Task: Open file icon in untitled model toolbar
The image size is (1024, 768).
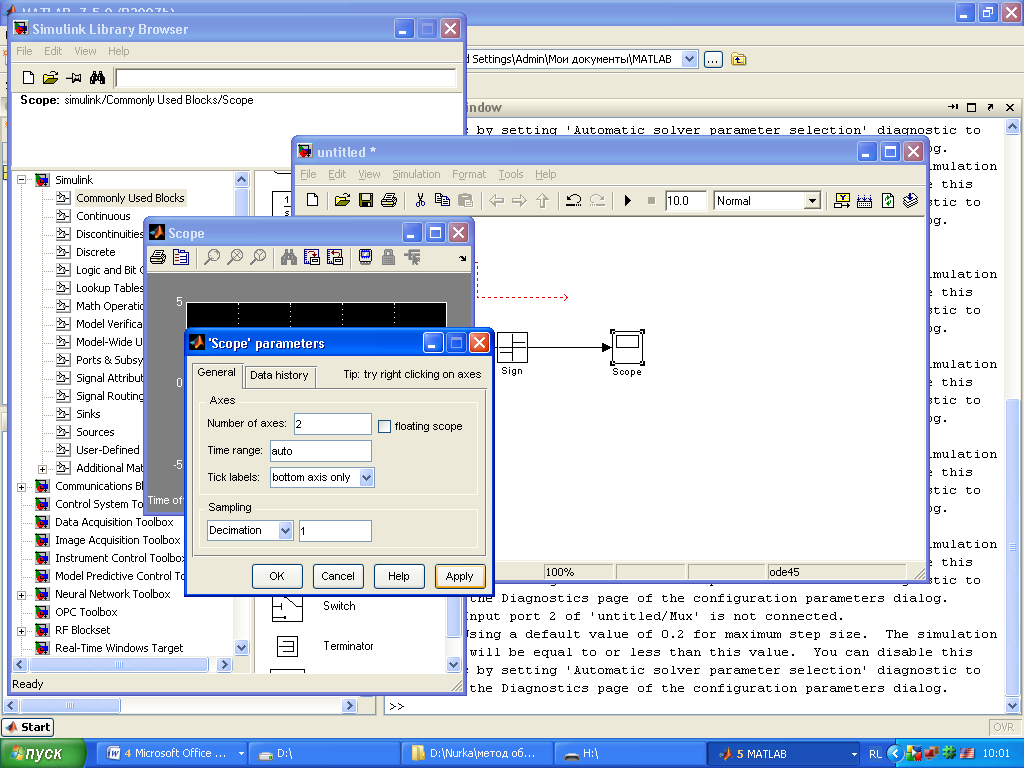Action: click(x=342, y=200)
